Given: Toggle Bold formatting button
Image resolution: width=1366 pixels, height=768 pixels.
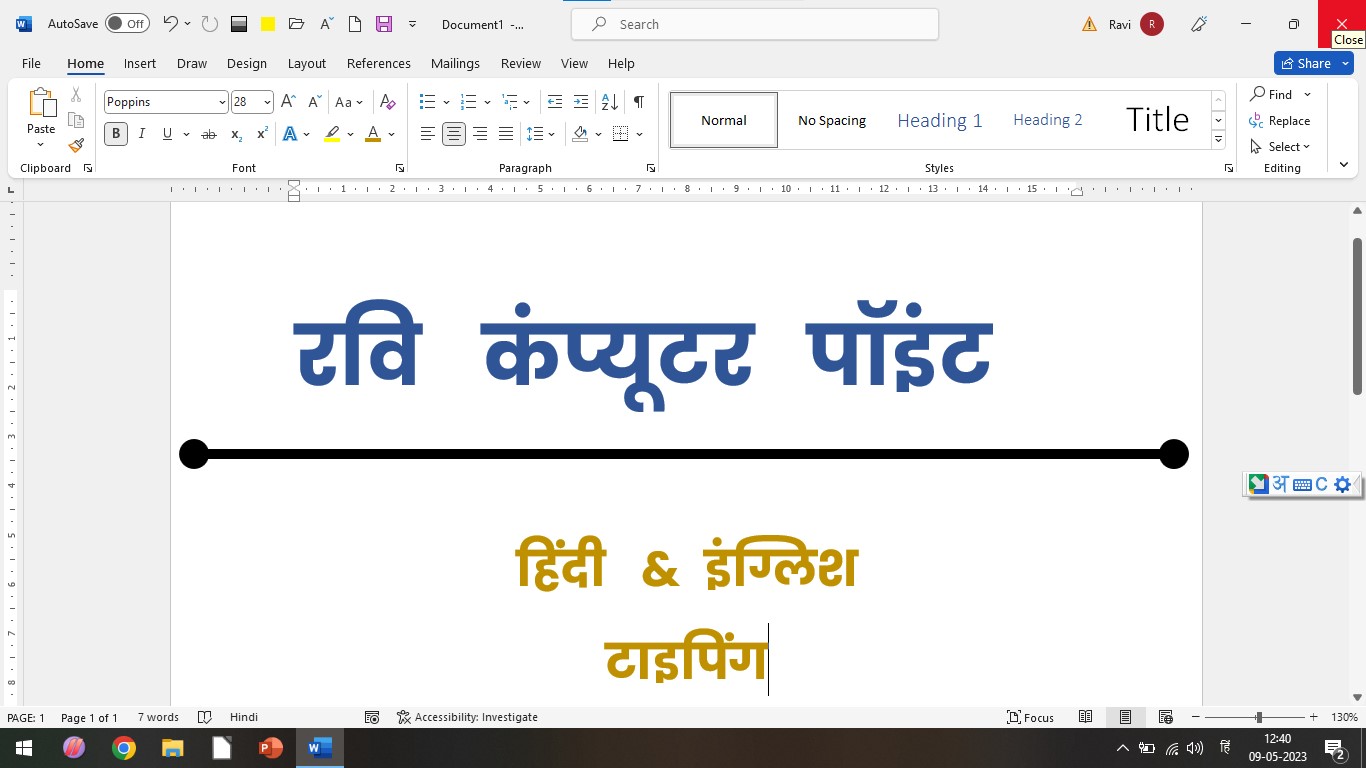Looking at the screenshot, I should point(116,134).
